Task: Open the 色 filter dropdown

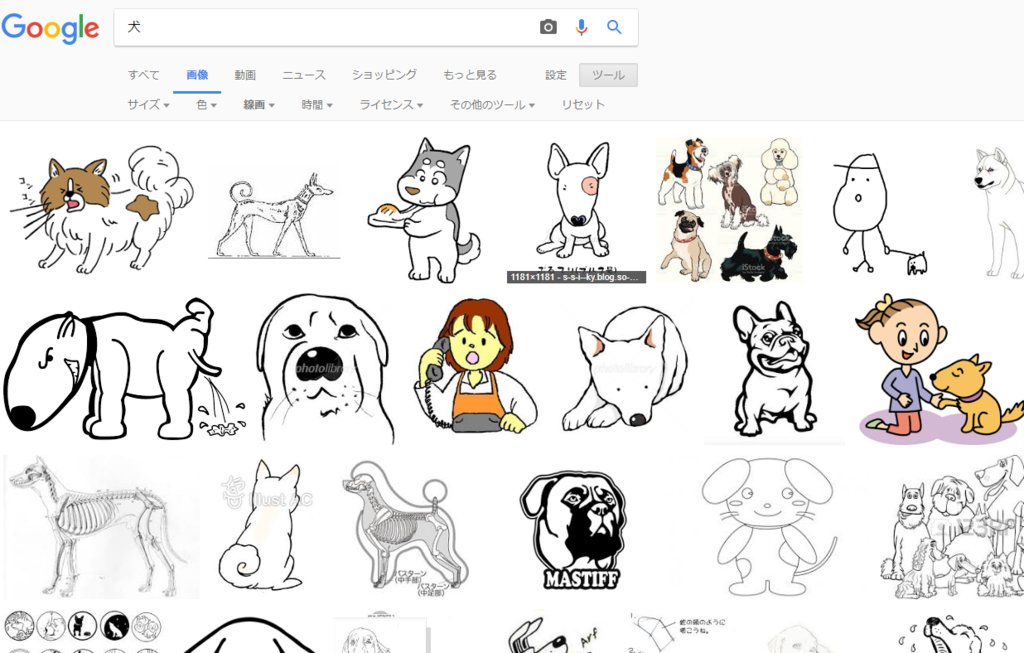Action: pos(206,104)
